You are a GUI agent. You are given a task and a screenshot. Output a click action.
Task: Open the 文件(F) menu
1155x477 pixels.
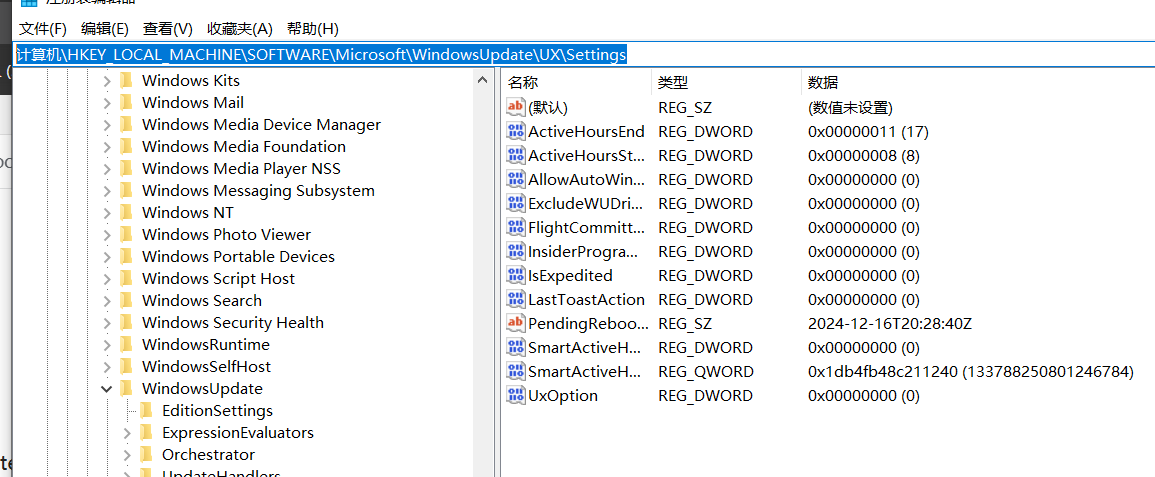click(x=43, y=29)
